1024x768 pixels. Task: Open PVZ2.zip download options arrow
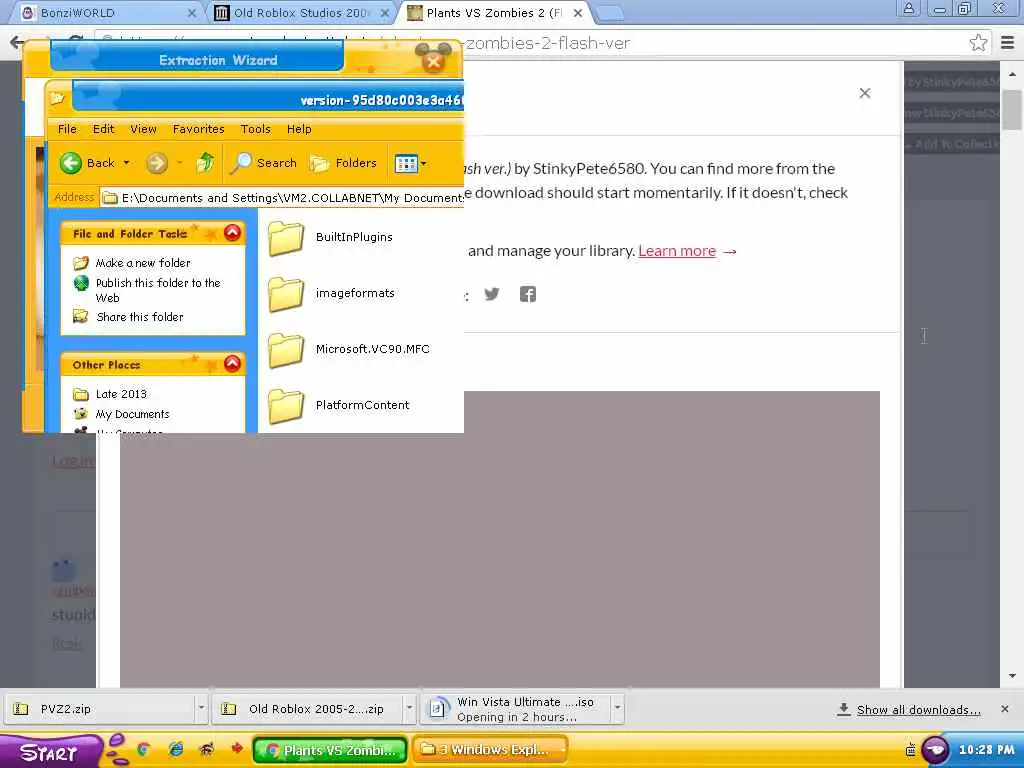(201, 708)
